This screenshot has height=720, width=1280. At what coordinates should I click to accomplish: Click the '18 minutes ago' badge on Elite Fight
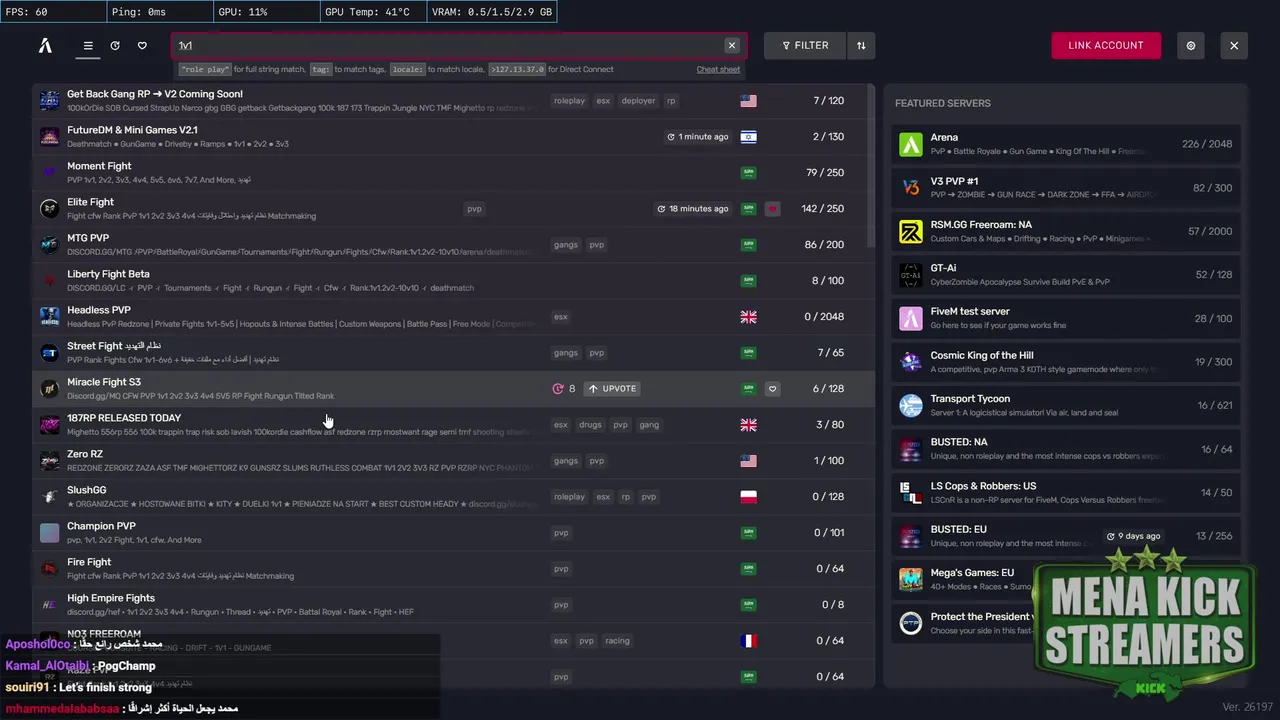point(692,209)
